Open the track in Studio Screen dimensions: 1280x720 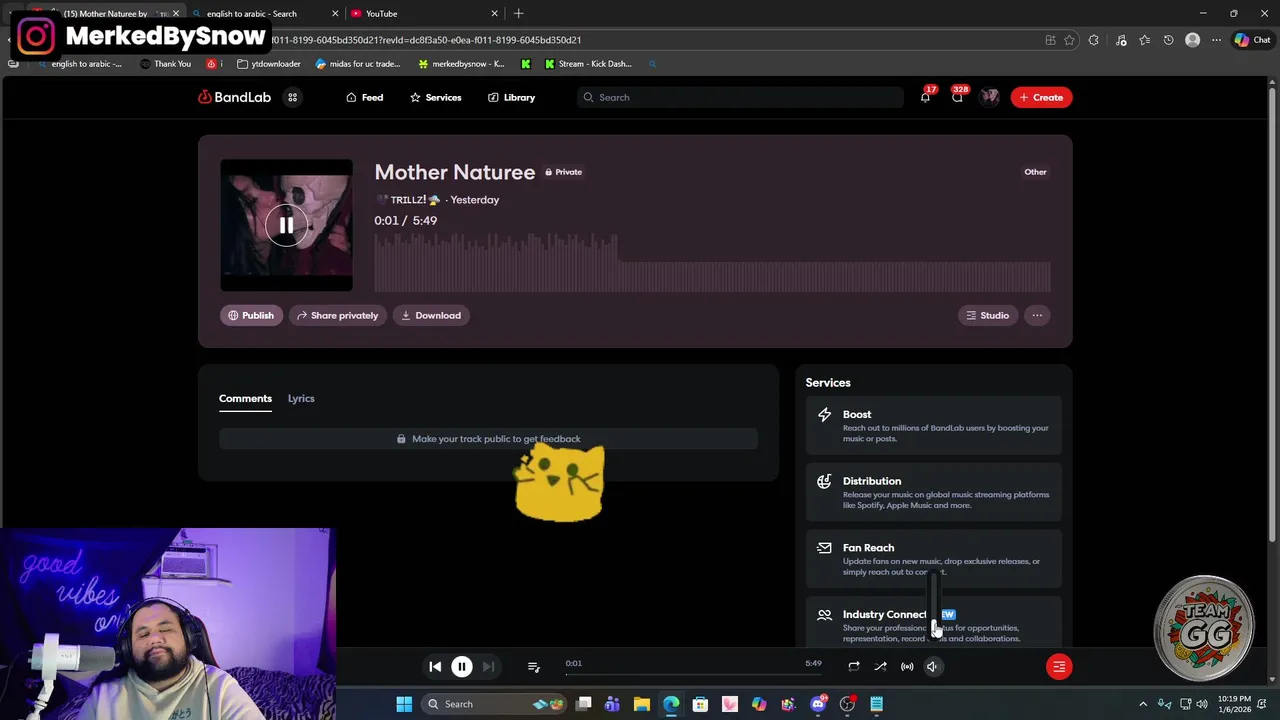987,315
